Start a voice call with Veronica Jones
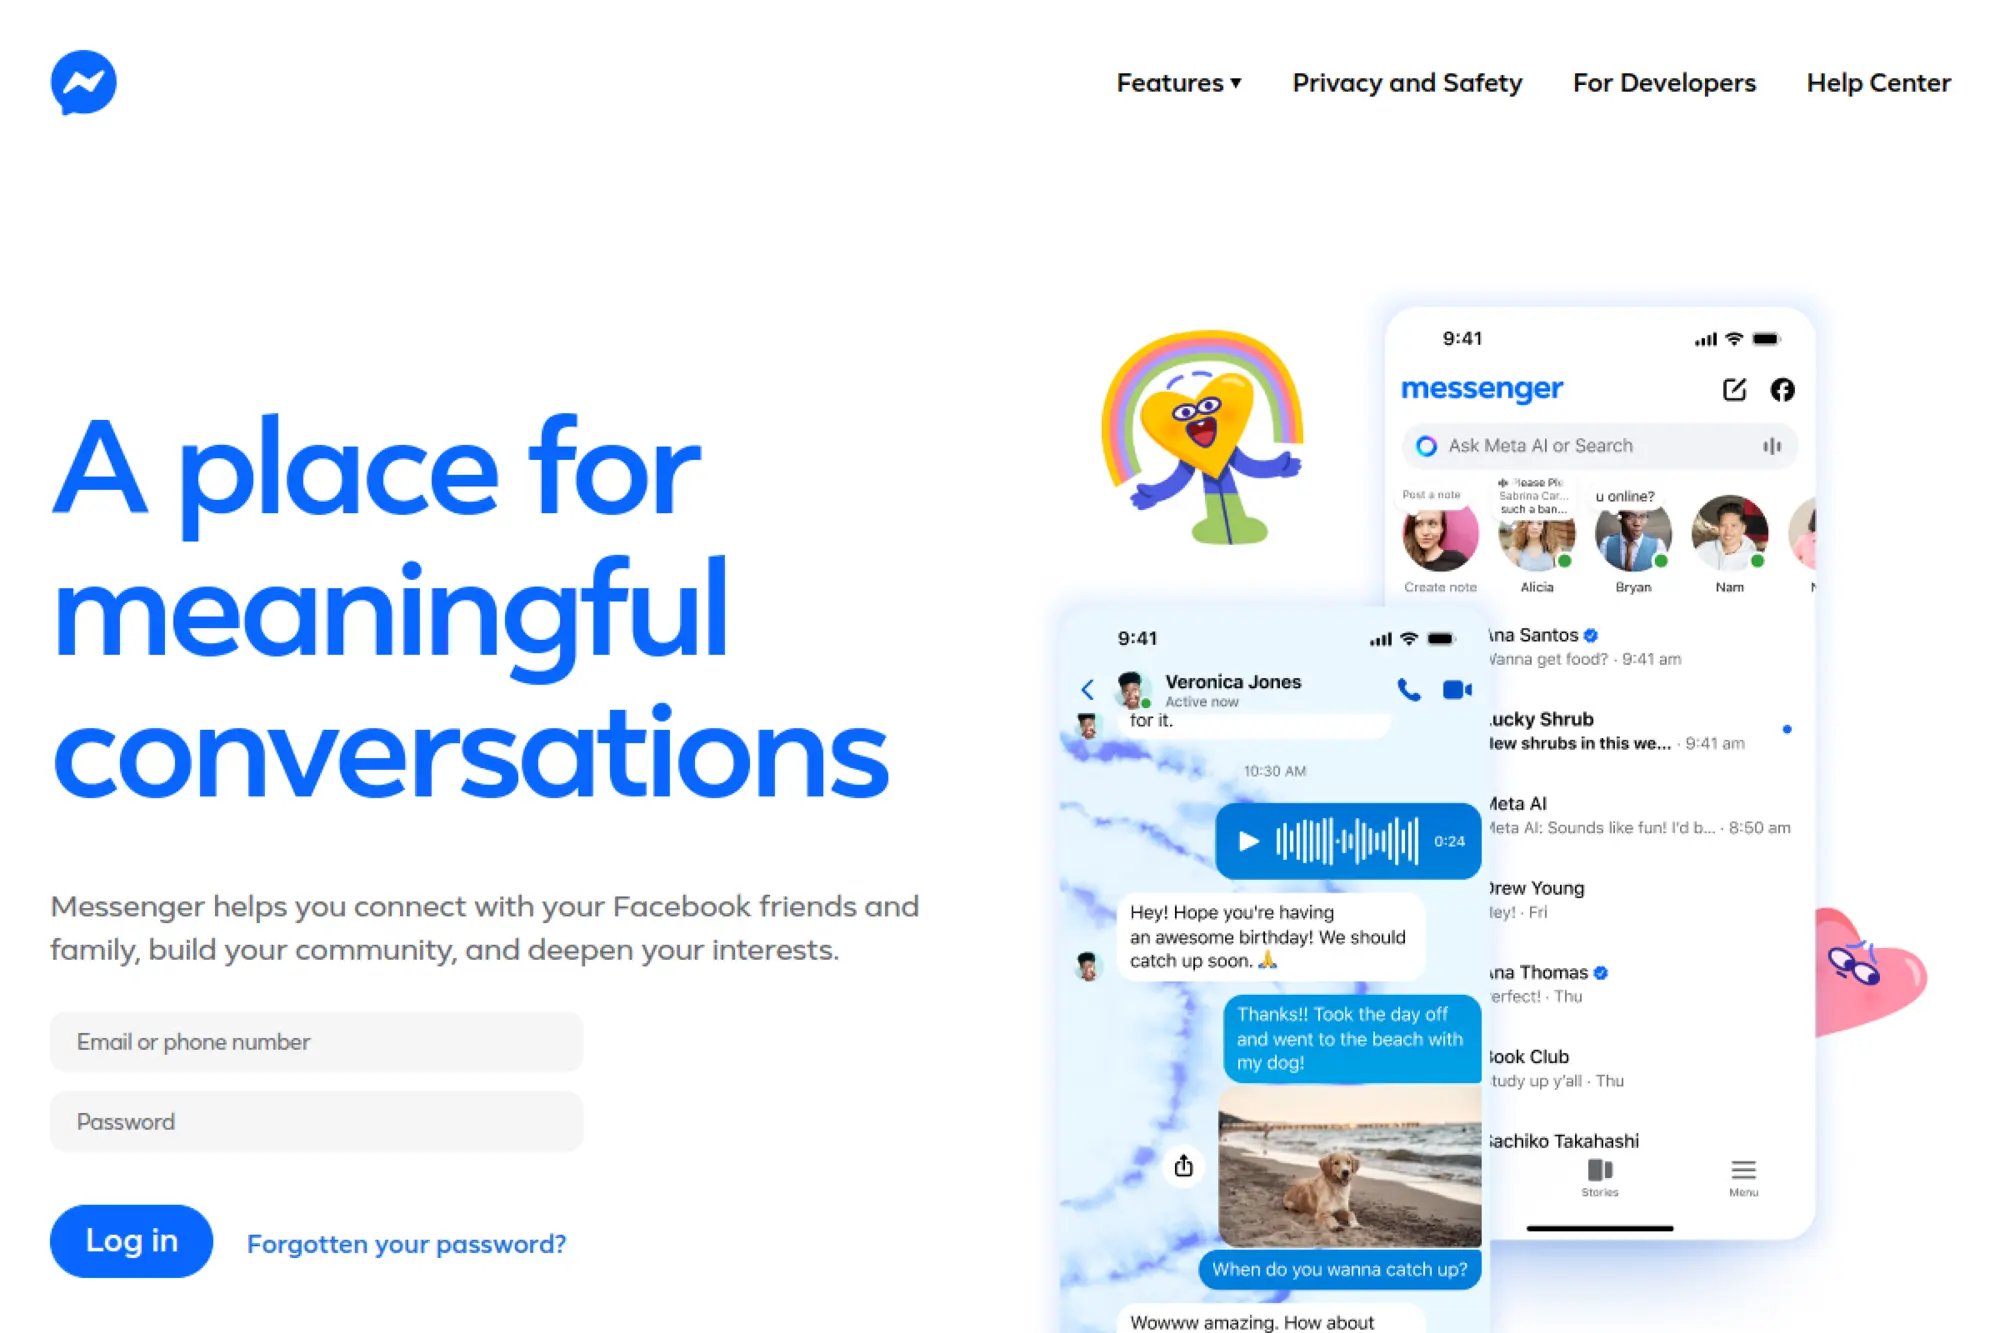 pos(1410,689)
